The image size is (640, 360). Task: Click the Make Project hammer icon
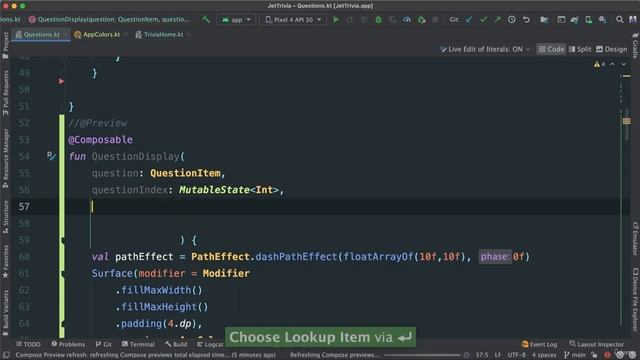coord(206,20)
